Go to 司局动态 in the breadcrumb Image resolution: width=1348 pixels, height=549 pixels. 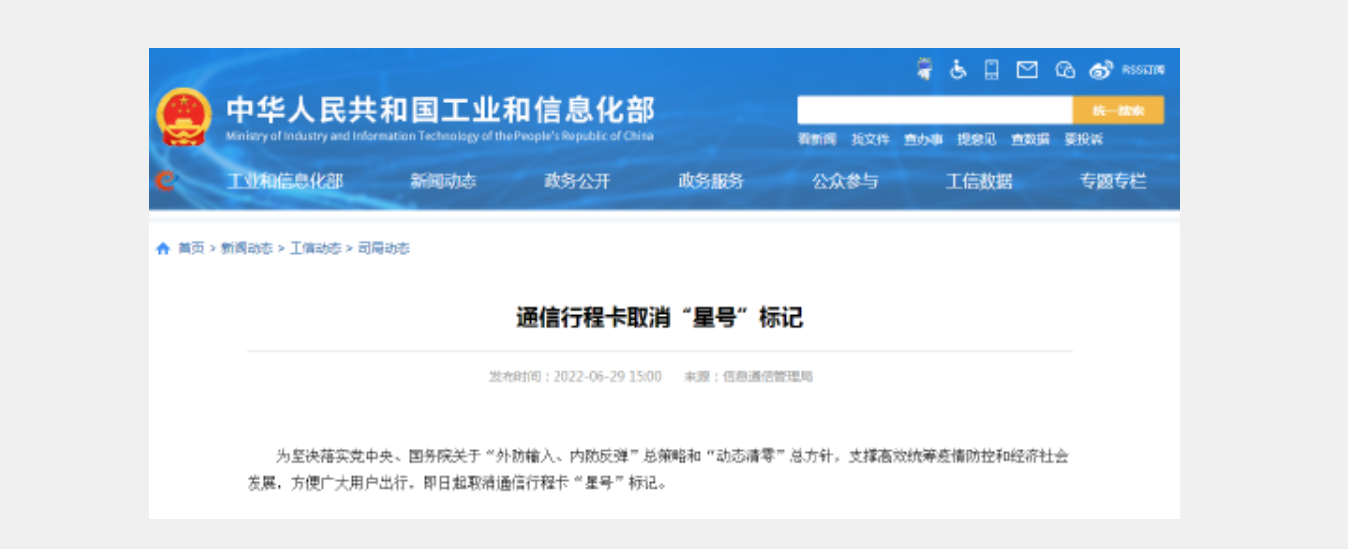[384, 249]
